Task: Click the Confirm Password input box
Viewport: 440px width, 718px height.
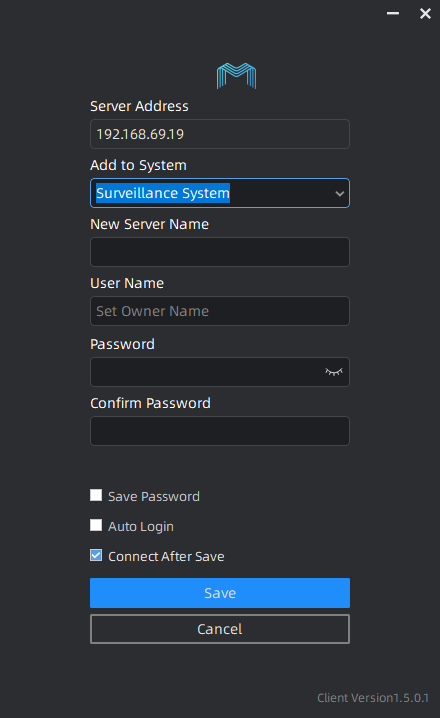Action: coord(220,431)
